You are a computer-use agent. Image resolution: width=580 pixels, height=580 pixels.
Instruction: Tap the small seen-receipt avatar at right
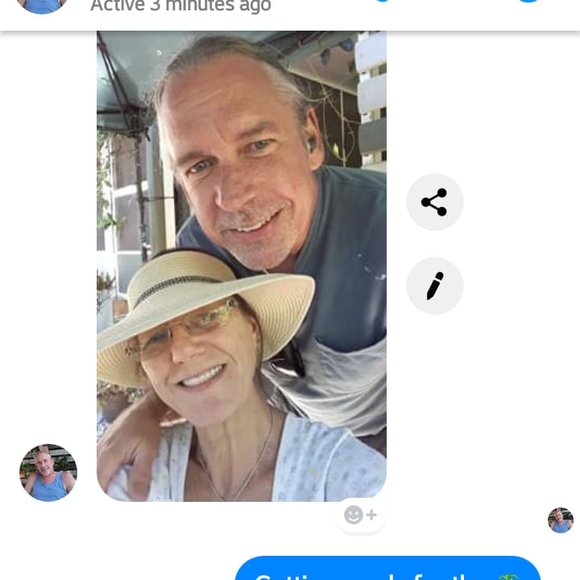pyautogui.click(x=560, y=520)
